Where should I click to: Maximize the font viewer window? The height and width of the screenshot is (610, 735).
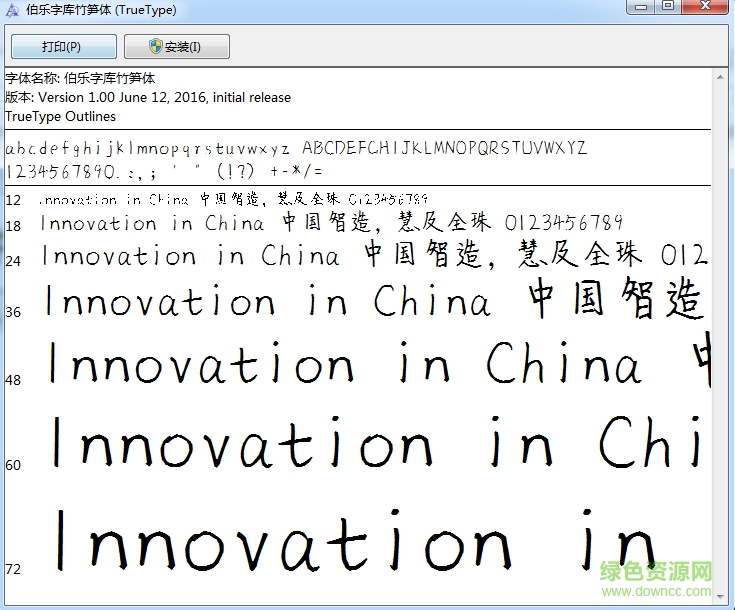[668, 7]
